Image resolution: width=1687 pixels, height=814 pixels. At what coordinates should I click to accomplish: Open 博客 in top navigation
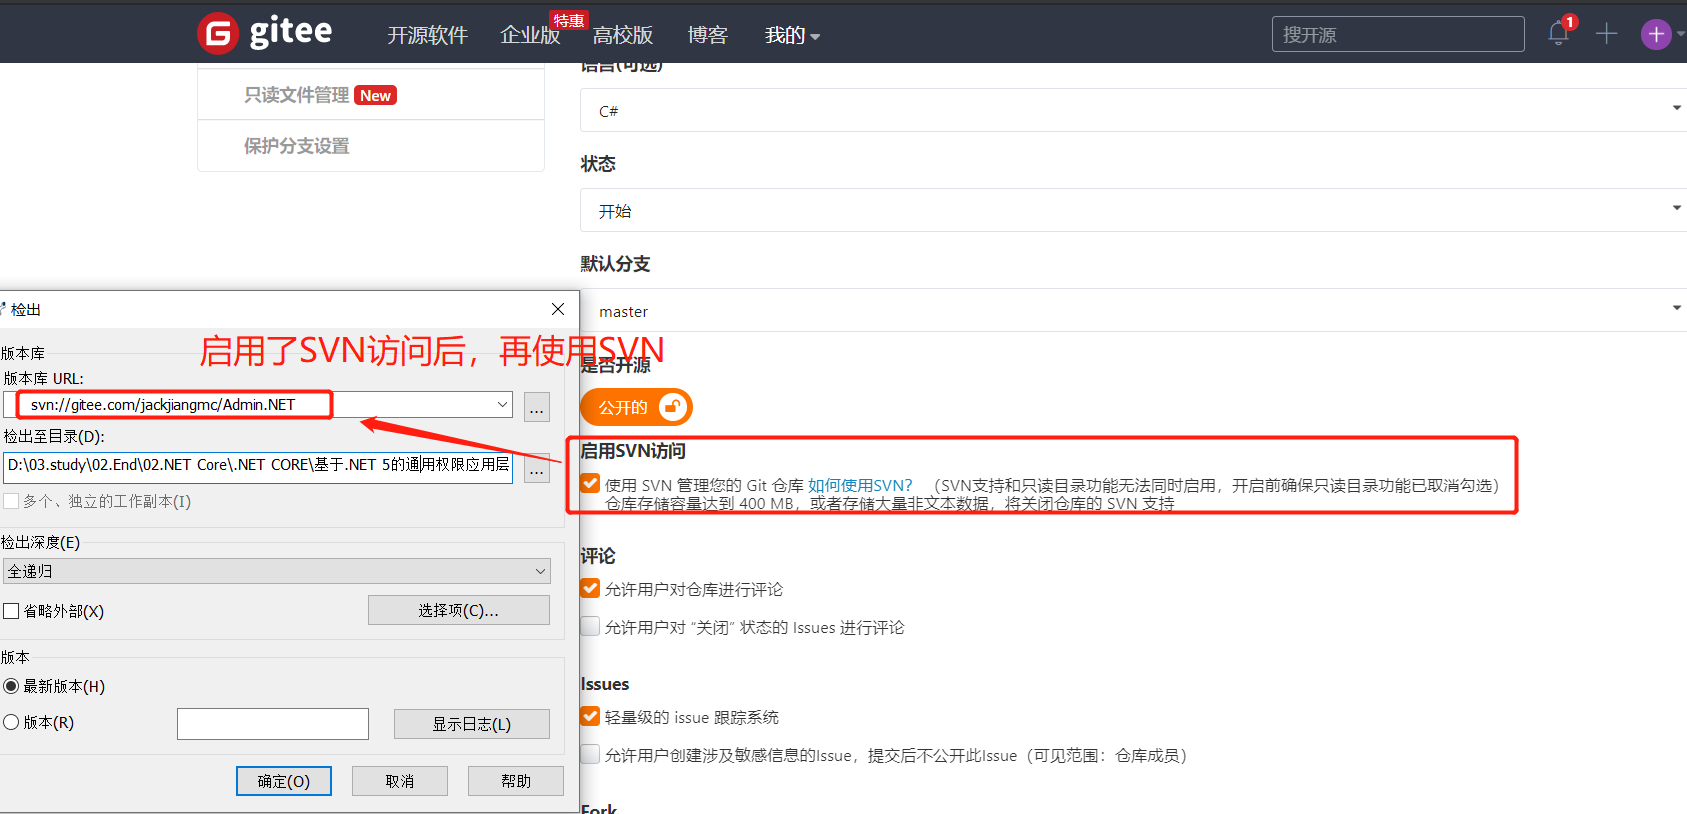(707, 36)
